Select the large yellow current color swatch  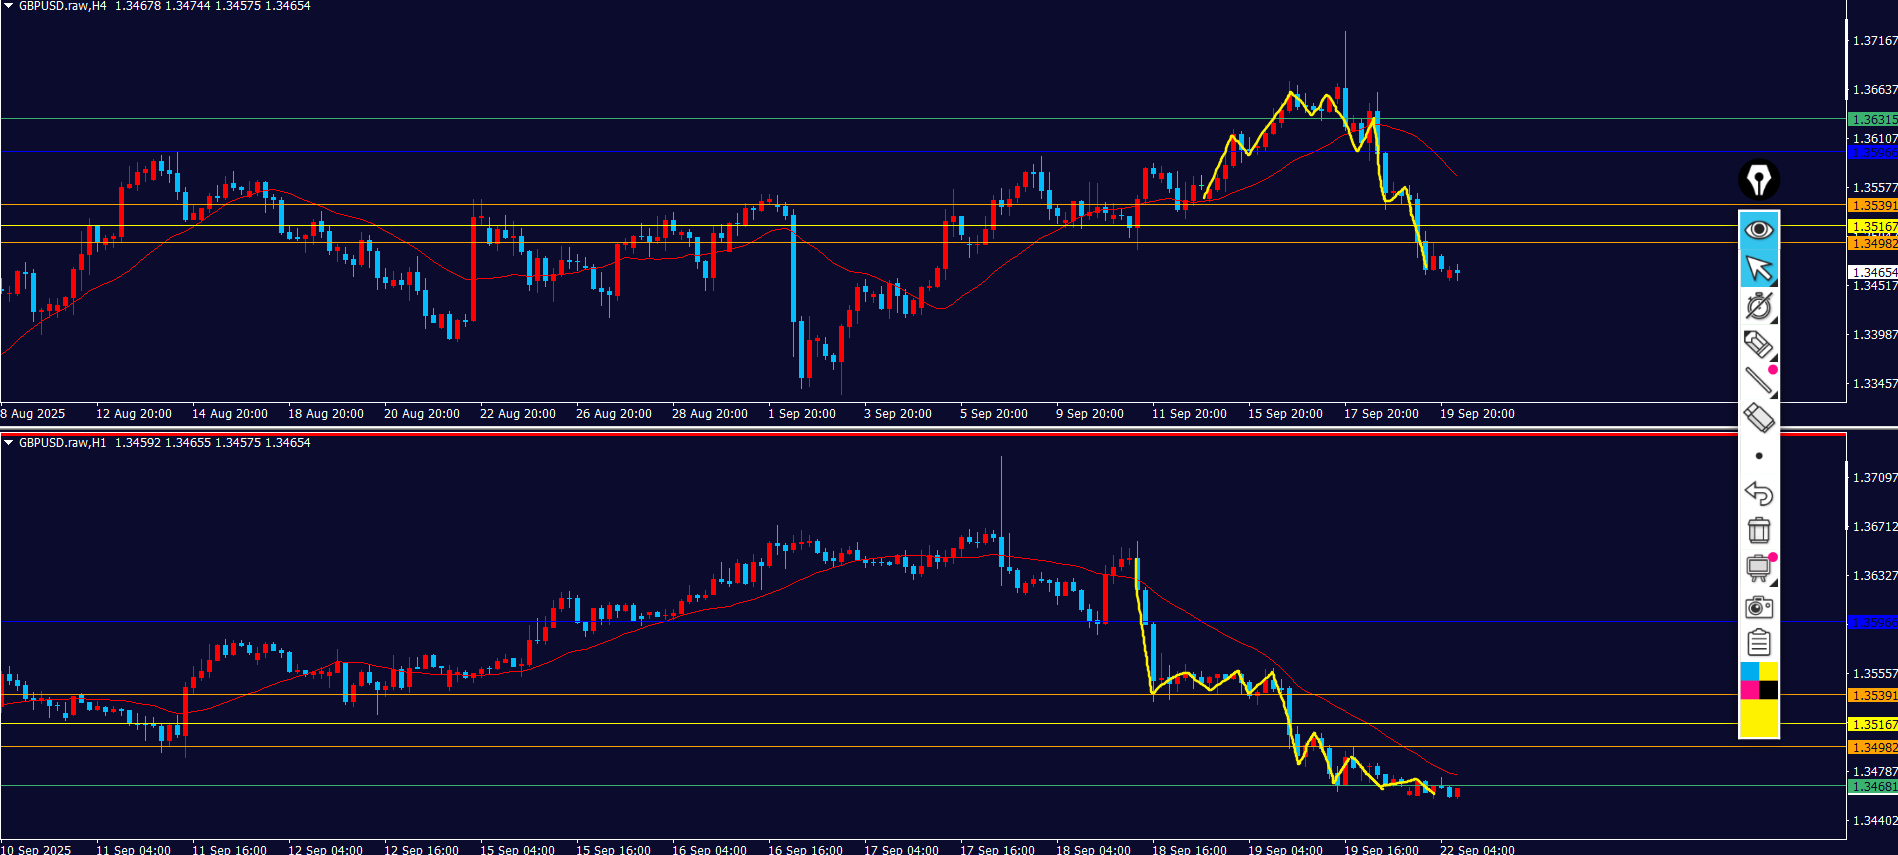1759,718
